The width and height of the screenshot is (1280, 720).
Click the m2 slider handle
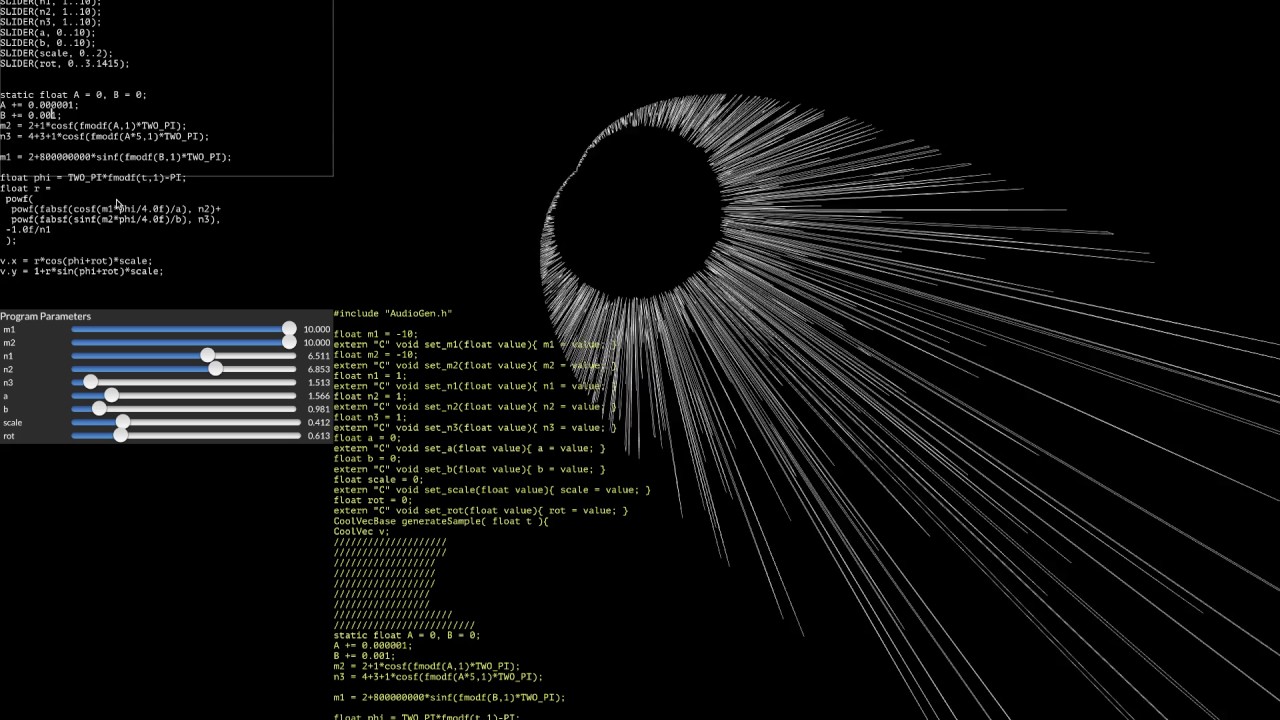coord(289,342)
